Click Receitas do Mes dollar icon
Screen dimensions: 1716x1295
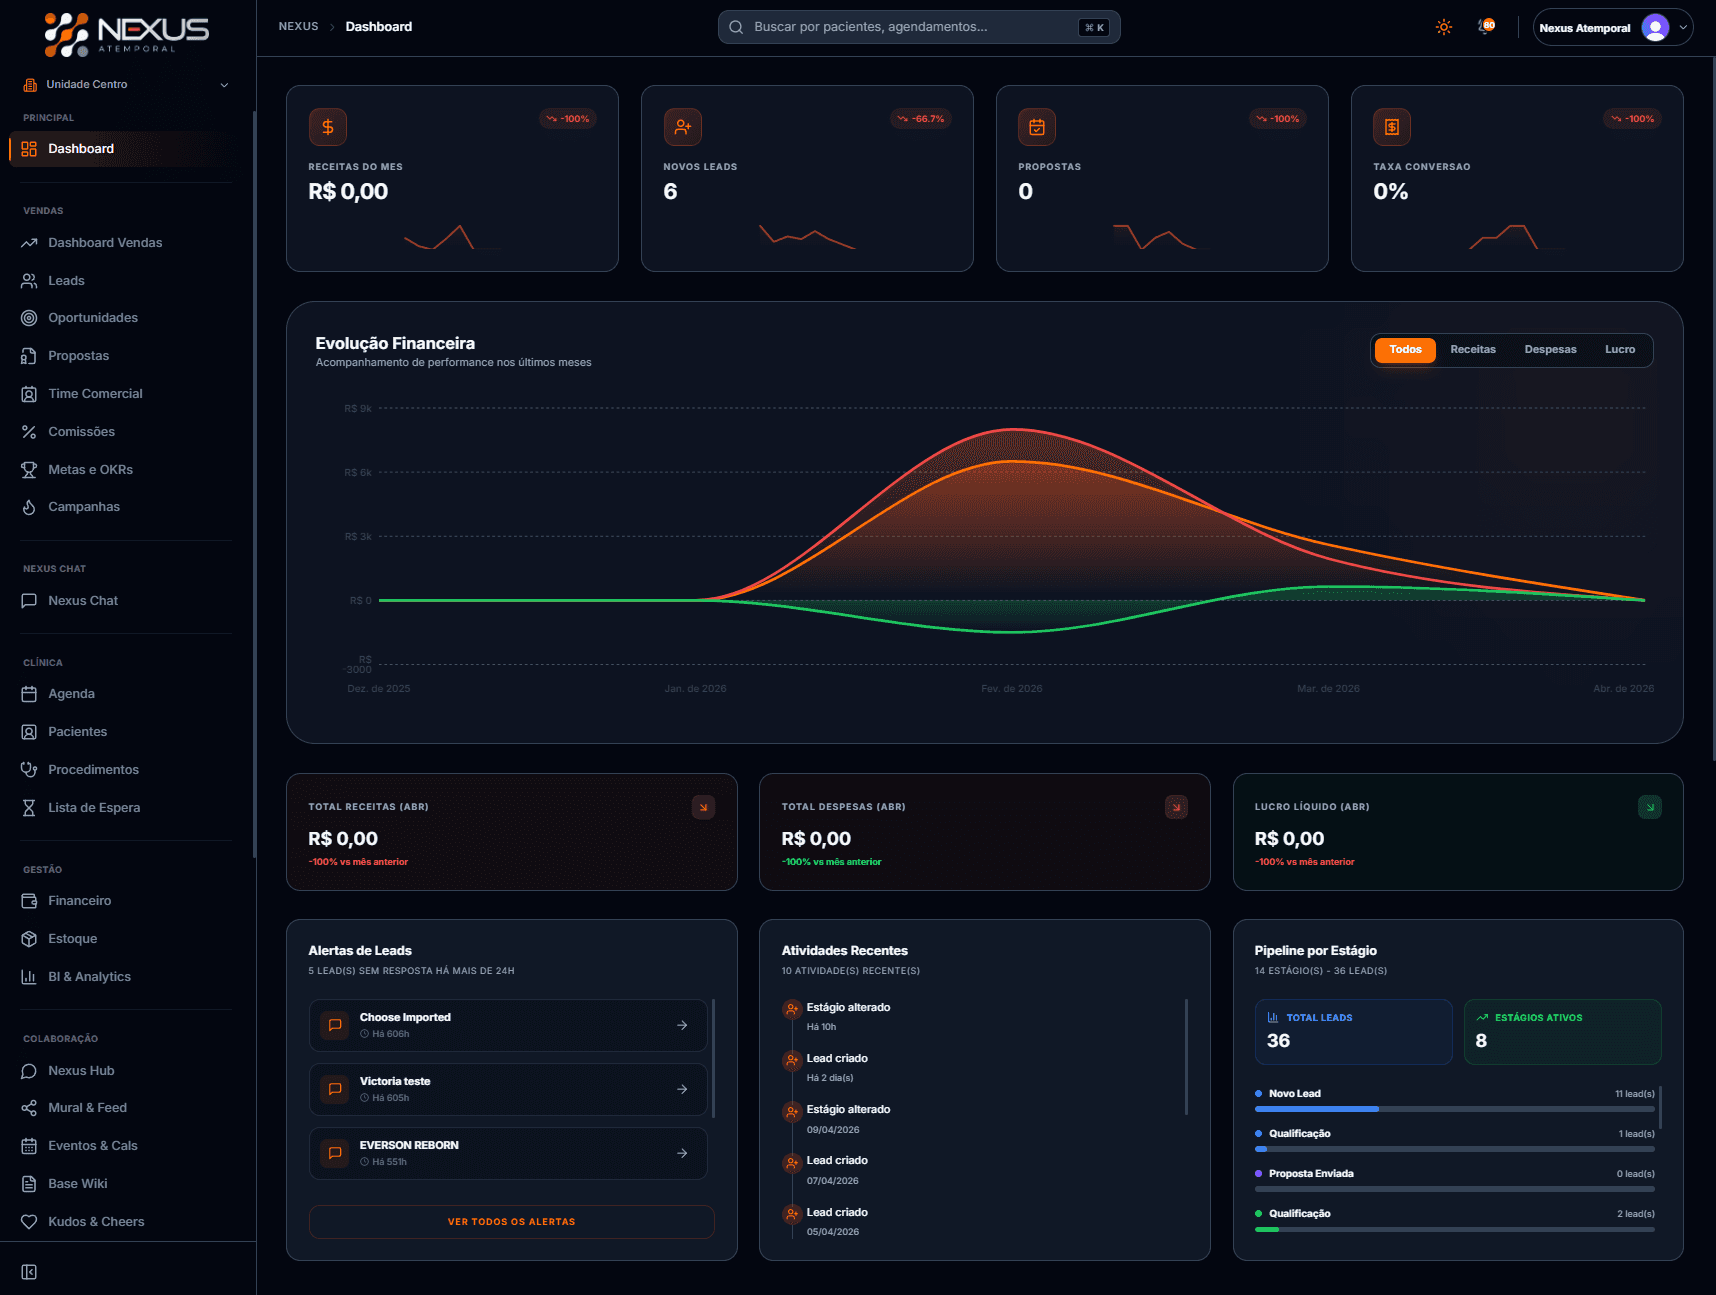[x=328, y=127]
